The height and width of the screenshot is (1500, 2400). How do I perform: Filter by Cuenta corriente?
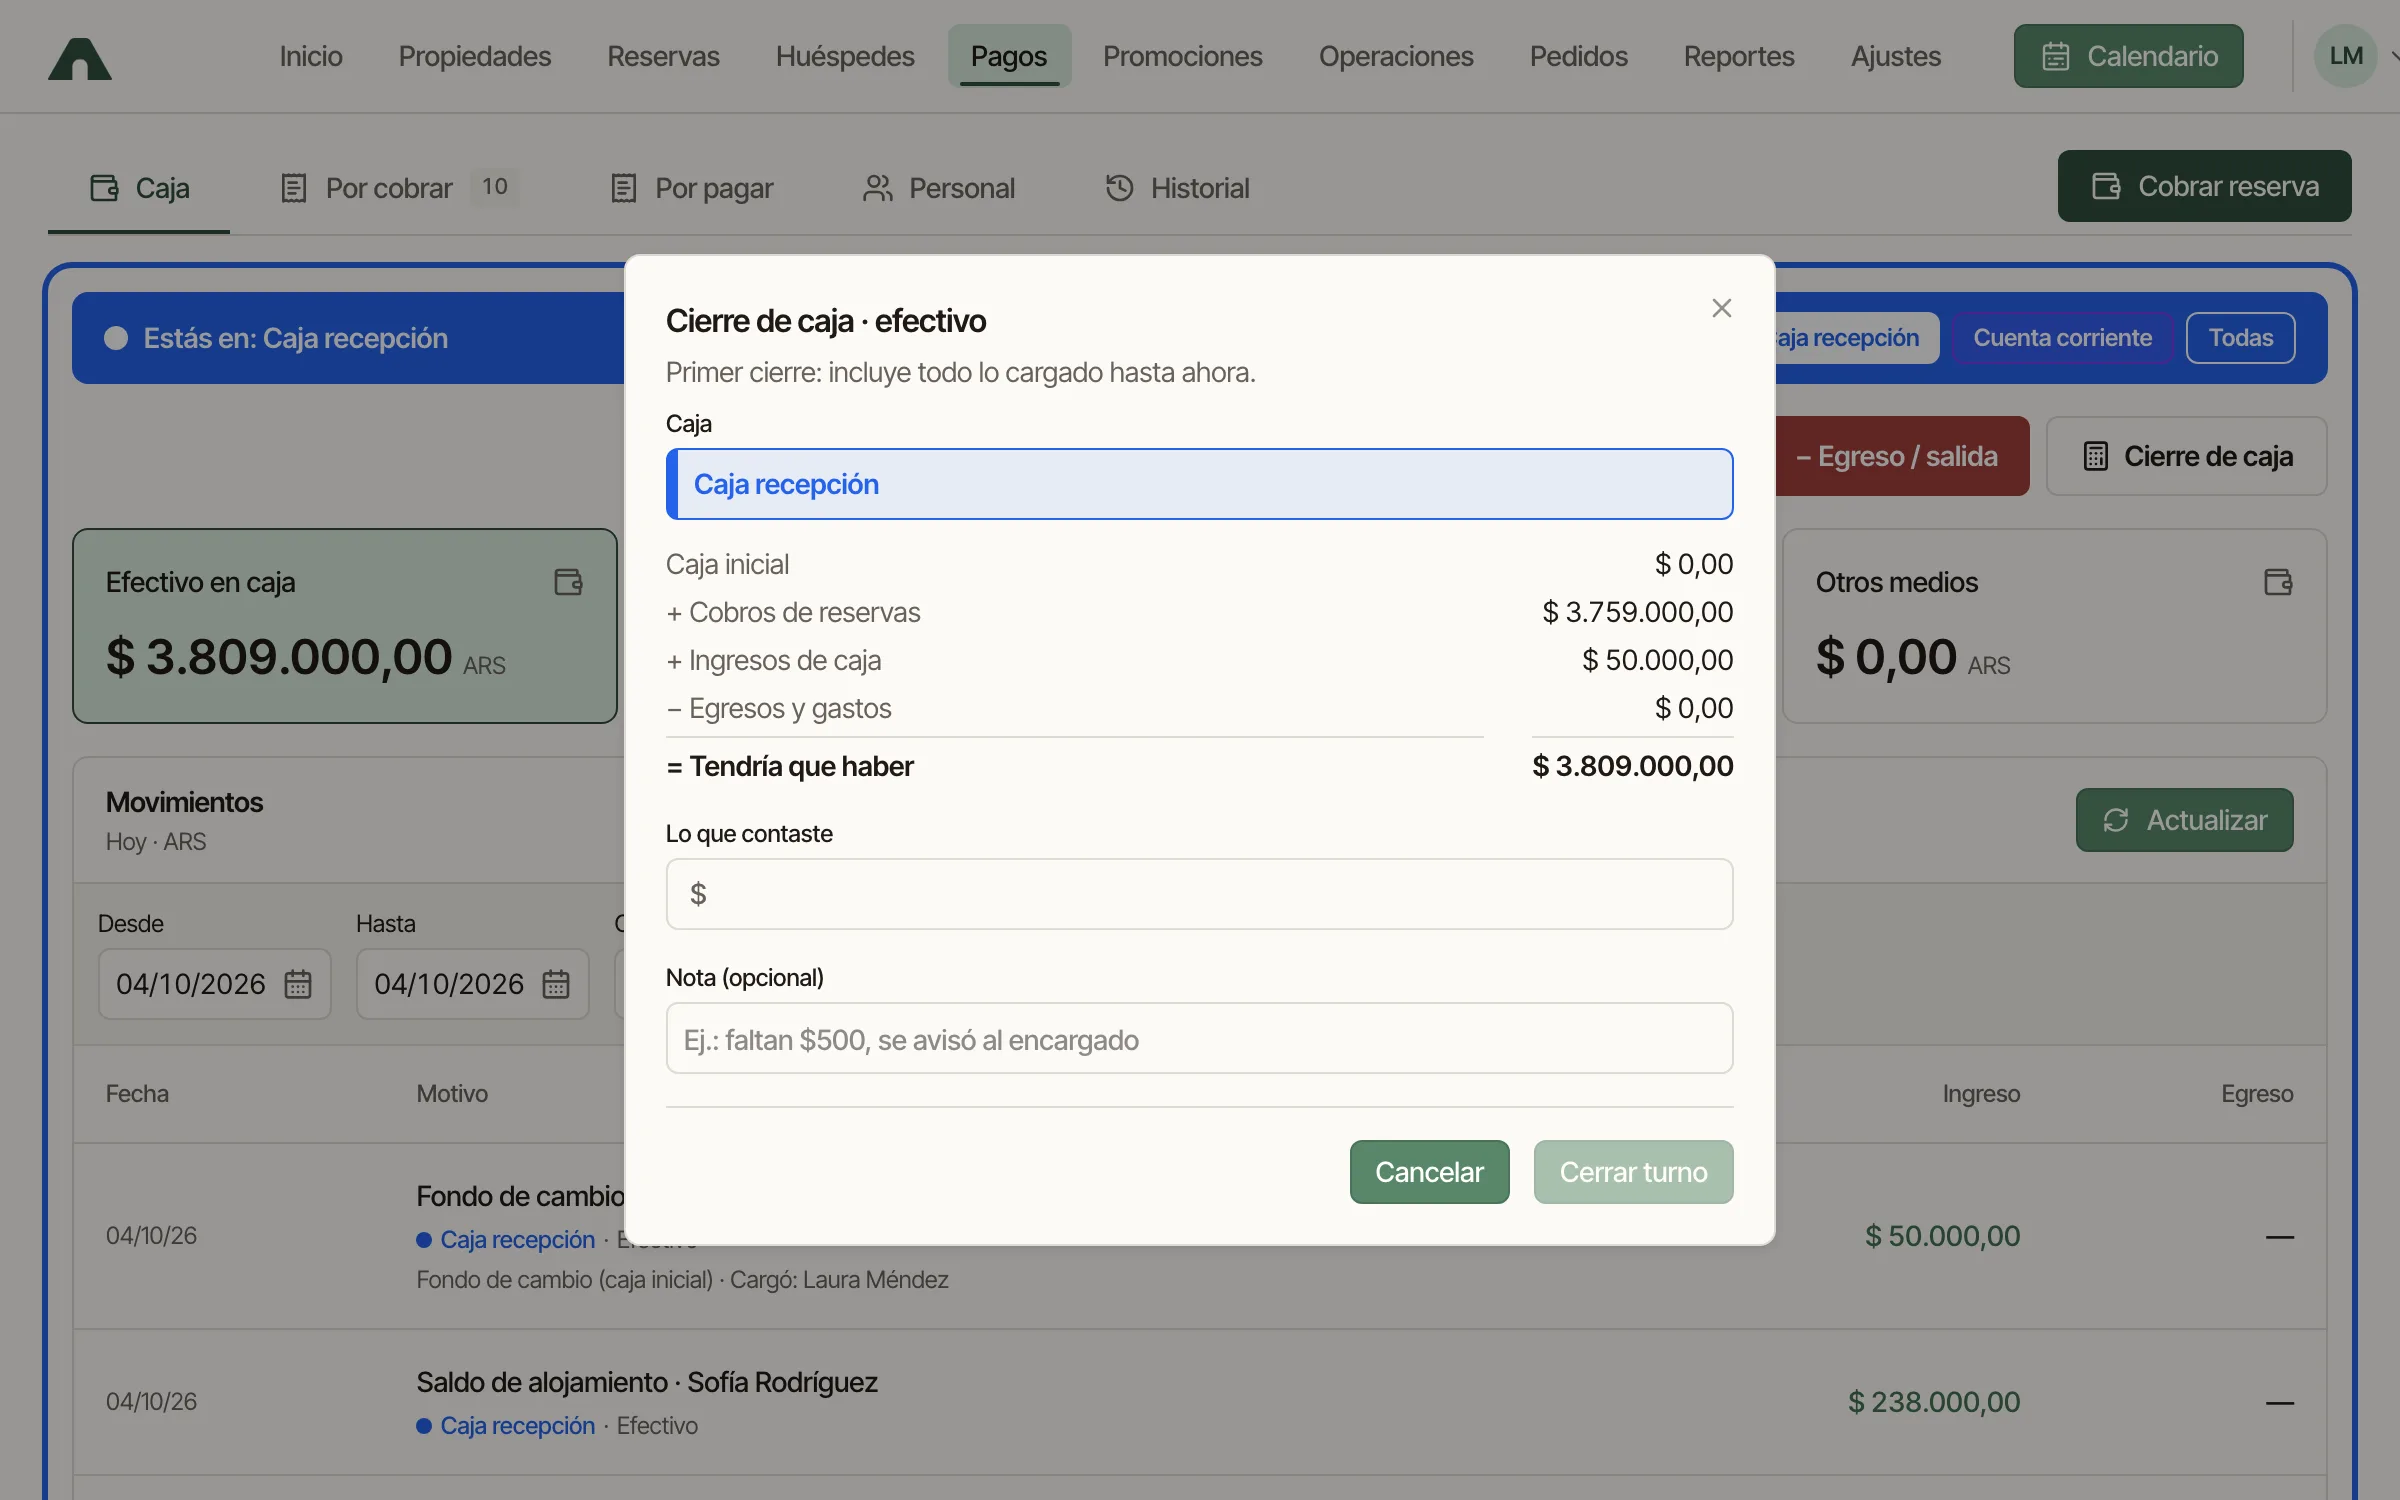pos(2062,338)
